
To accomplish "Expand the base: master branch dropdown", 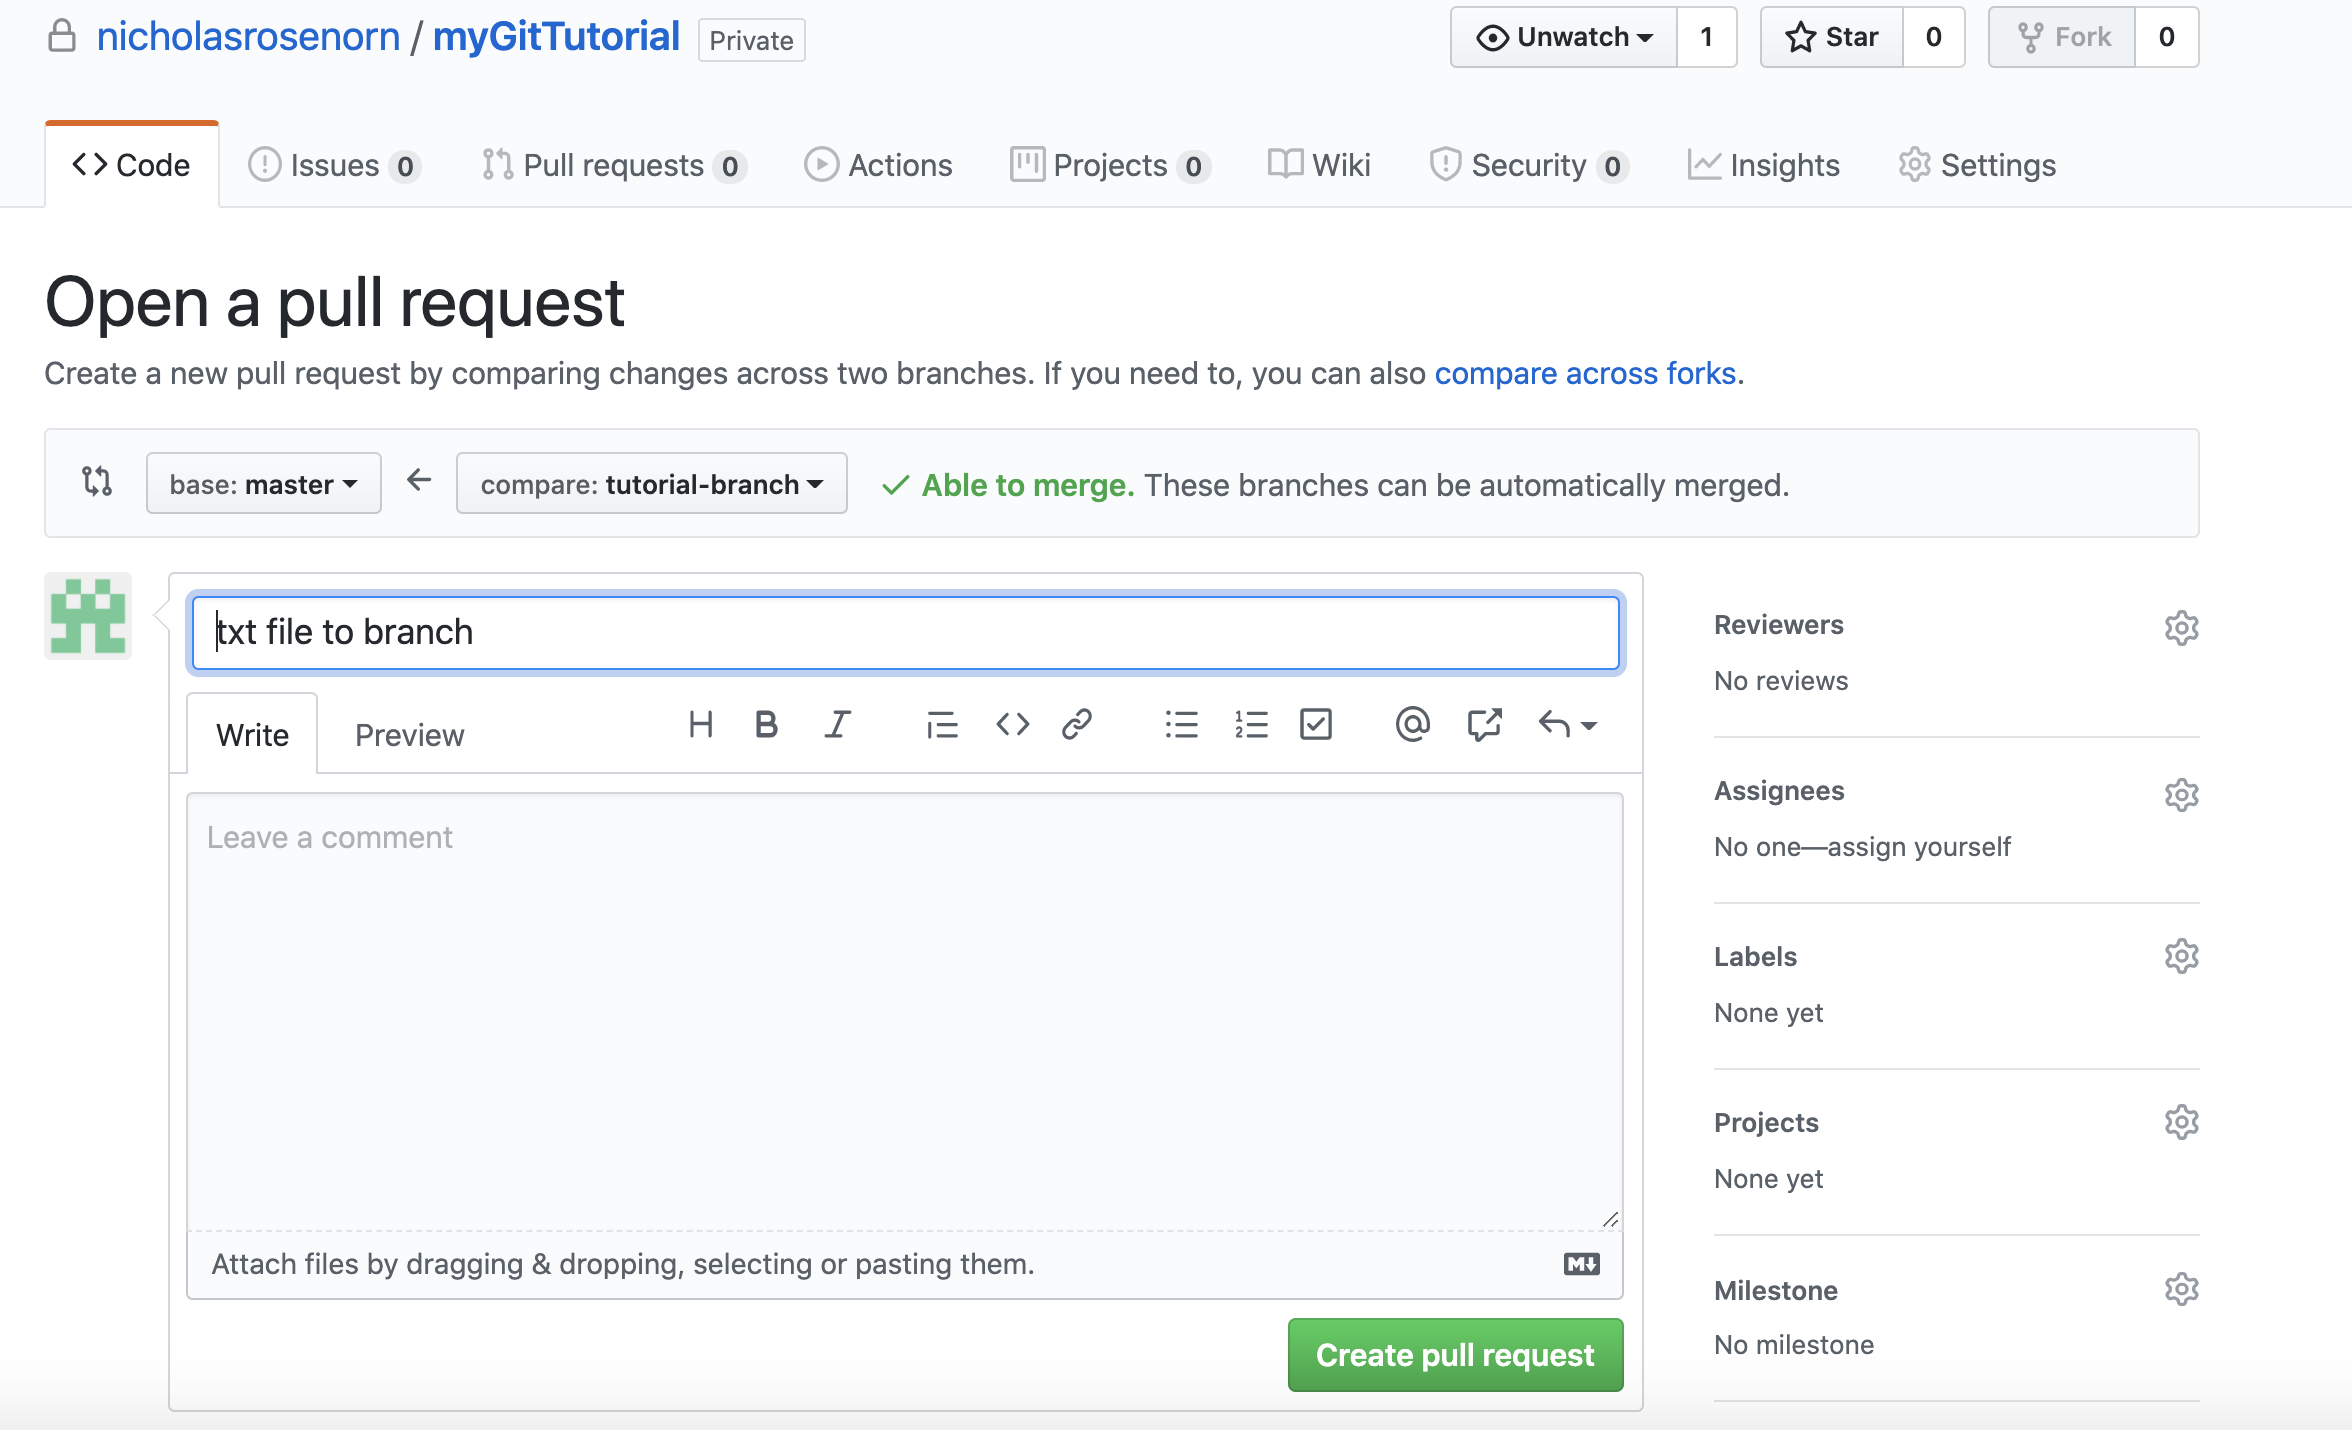I will click(264, 484).
